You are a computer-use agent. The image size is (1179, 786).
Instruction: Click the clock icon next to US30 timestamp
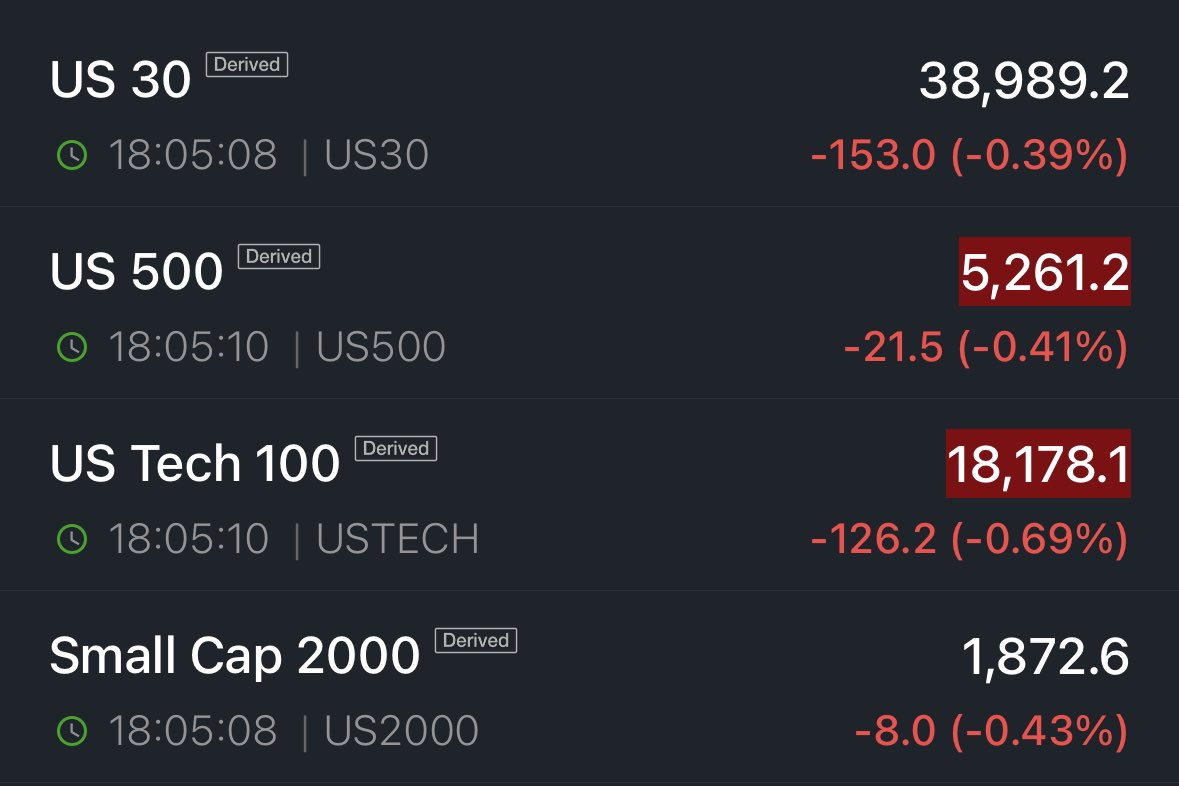click(x=71, y=155)
